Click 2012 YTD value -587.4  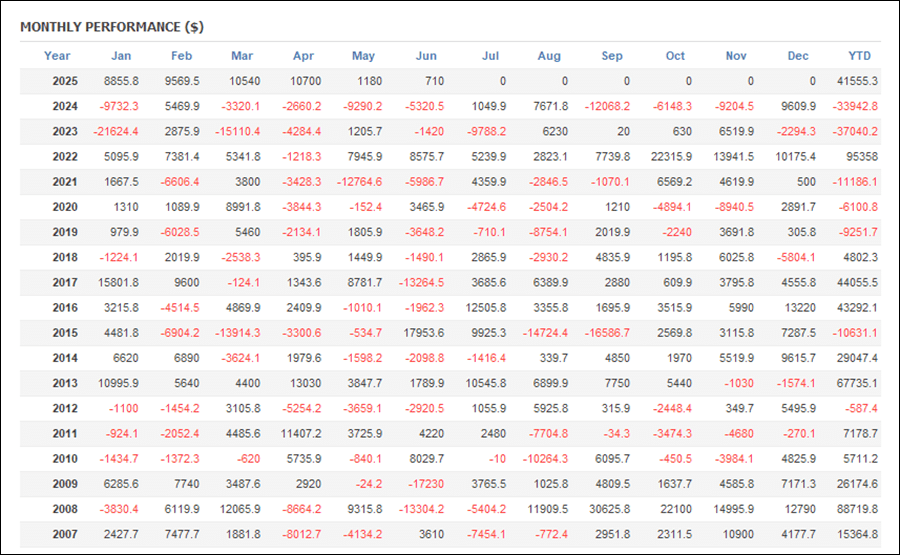tap(861, 409)
